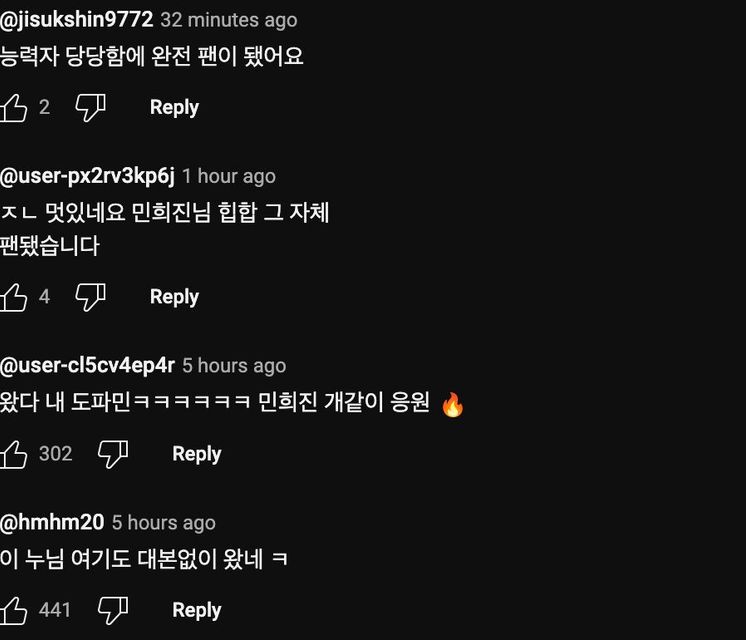Open @jisukshin9772's channel profile
The height and width of the screenshot is (640, 746).
[x=77, y=19]
